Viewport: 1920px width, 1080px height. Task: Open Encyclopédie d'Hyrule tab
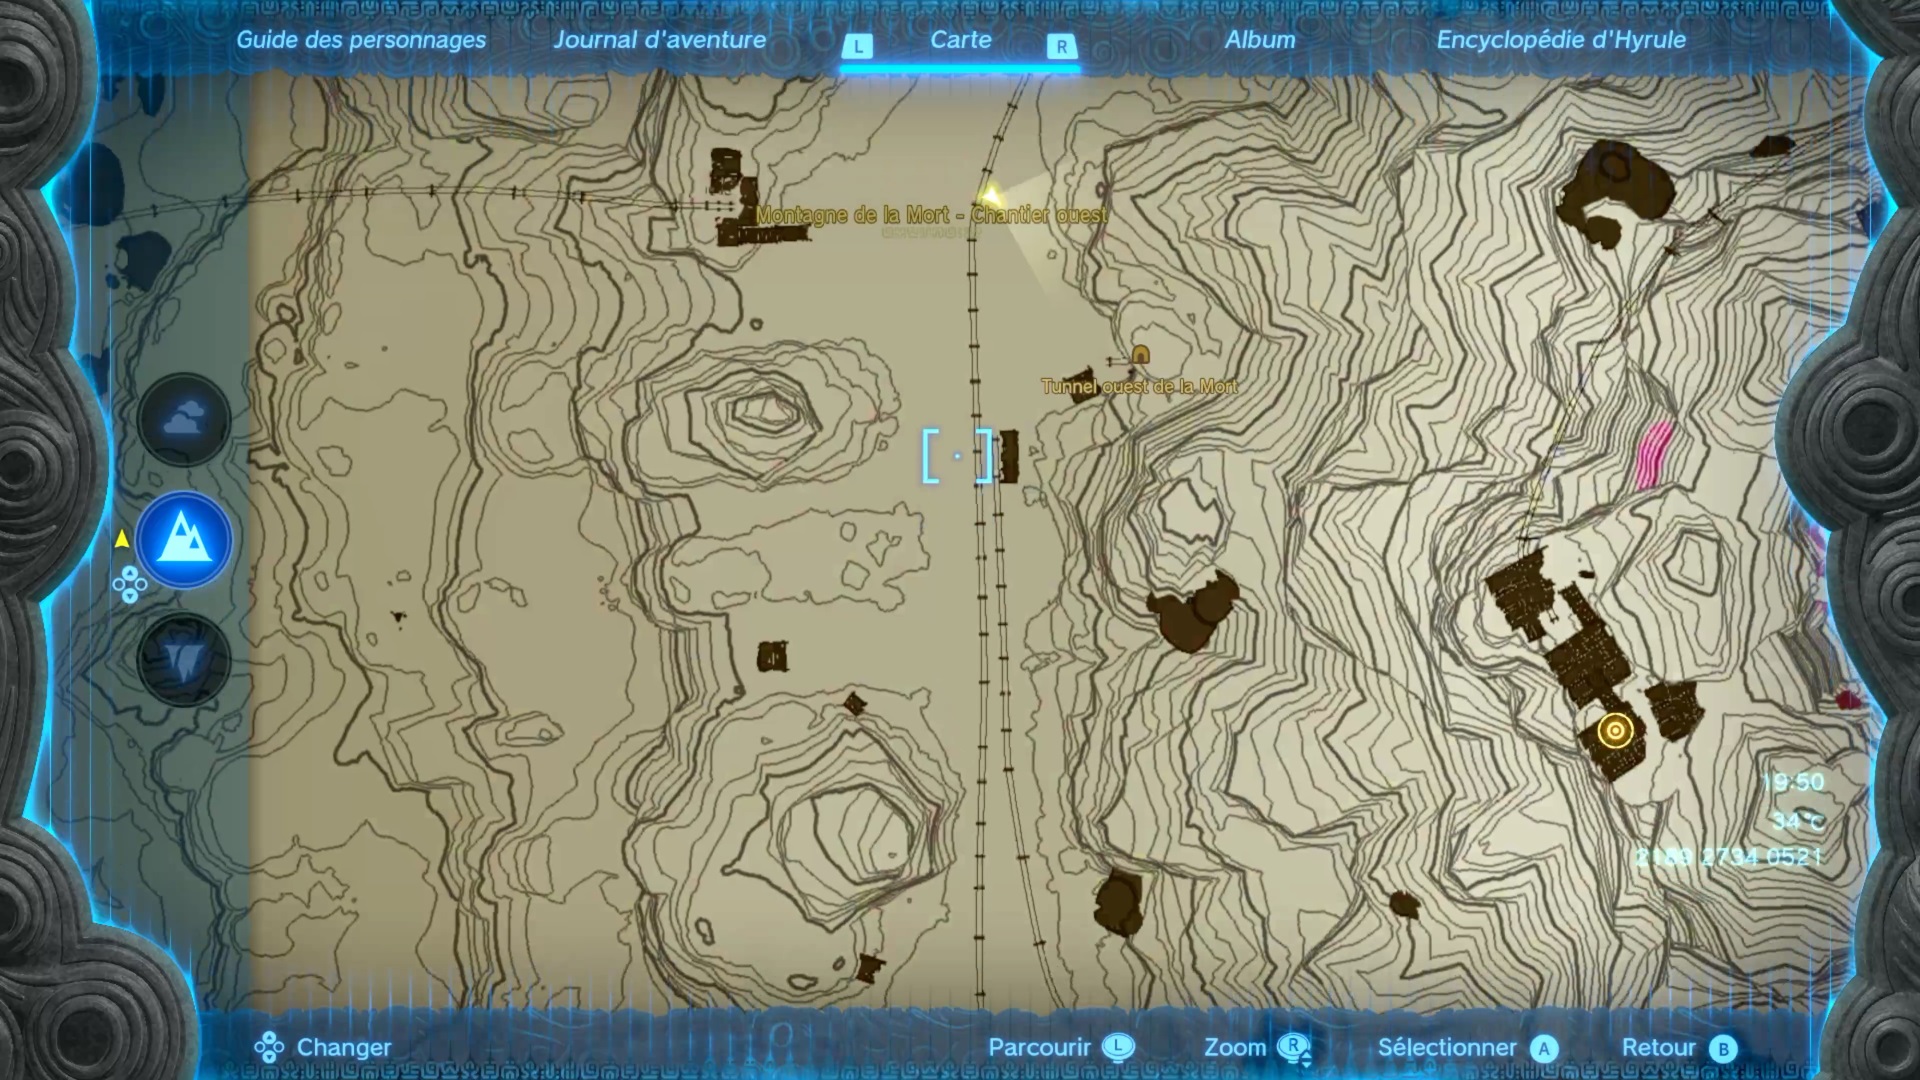pos(1561,40)
